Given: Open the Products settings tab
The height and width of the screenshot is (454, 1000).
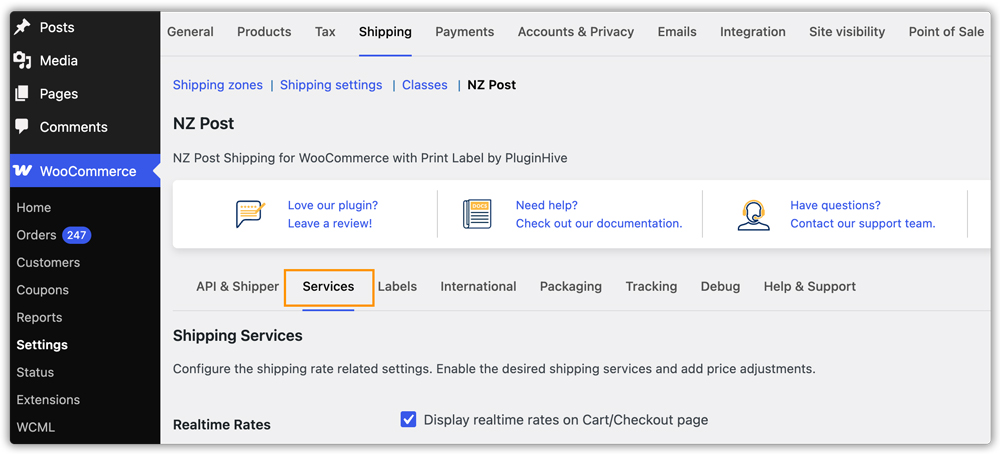Looking at the screenshot, I should [264, 32].
